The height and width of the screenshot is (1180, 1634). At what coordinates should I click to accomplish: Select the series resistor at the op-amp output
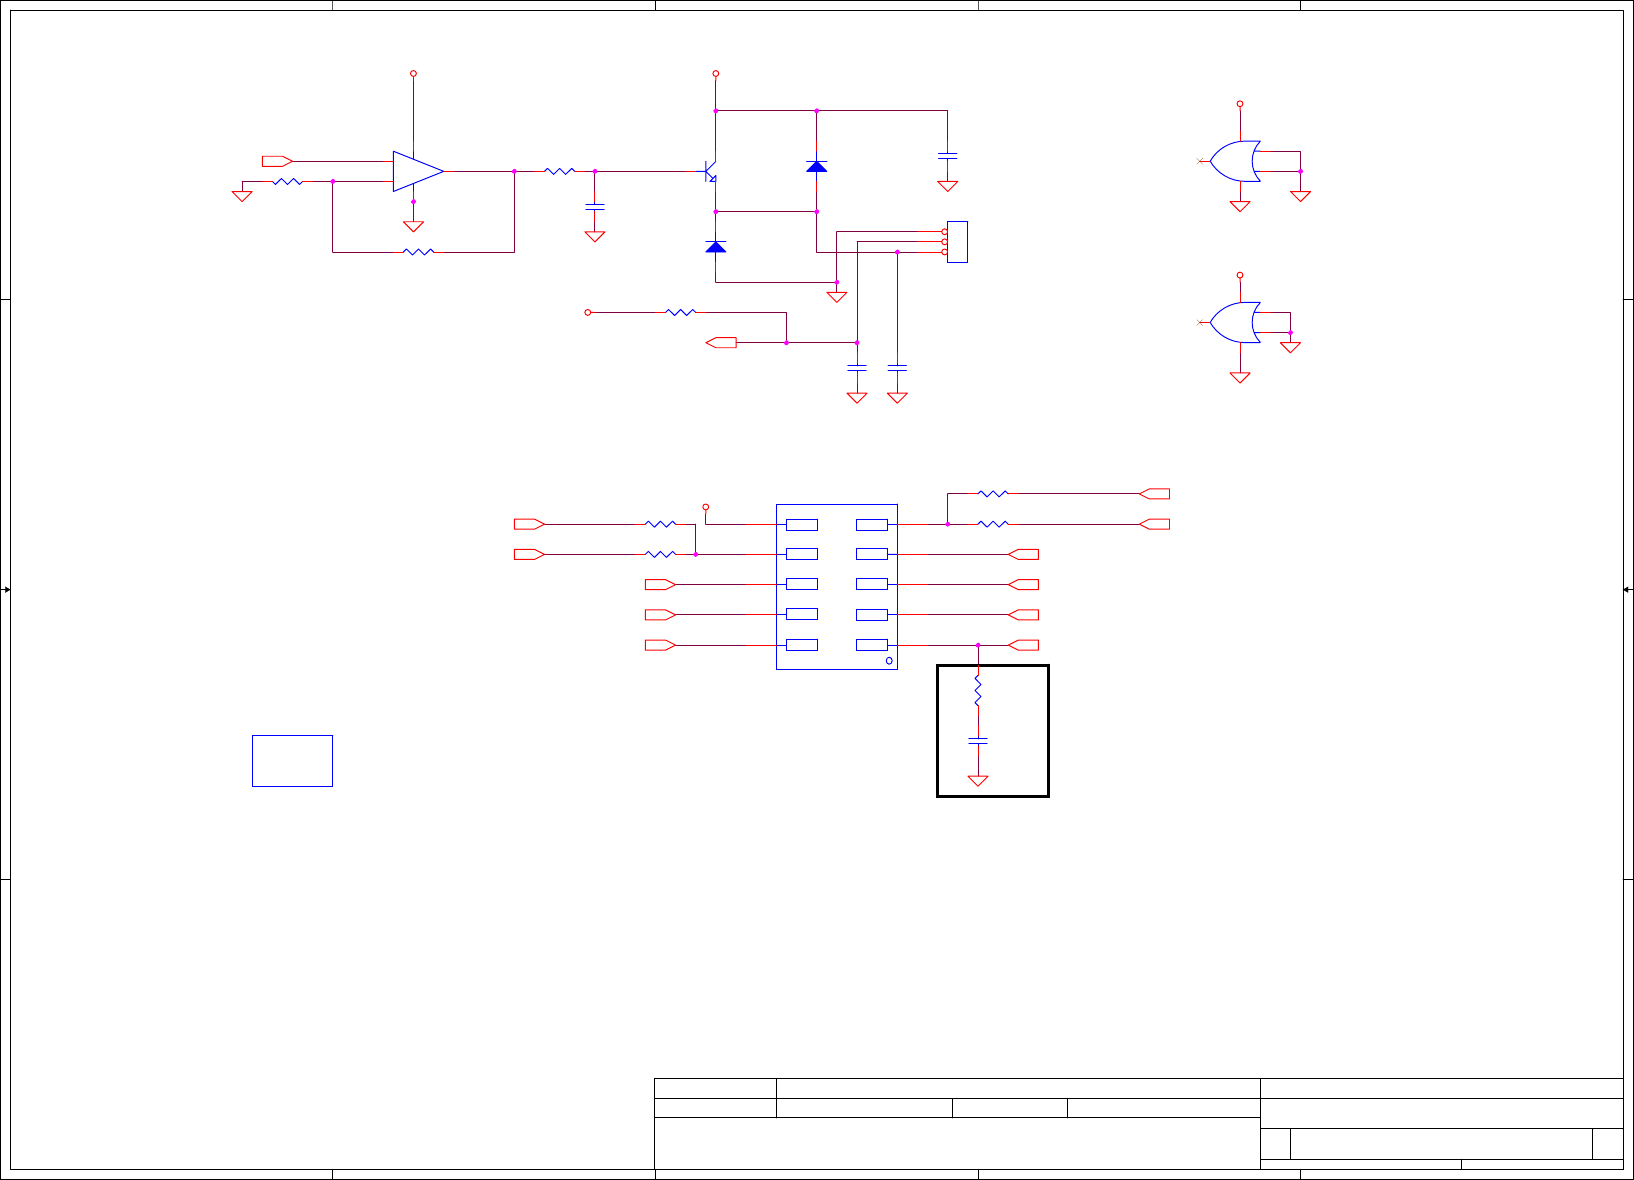click(560, 171)
